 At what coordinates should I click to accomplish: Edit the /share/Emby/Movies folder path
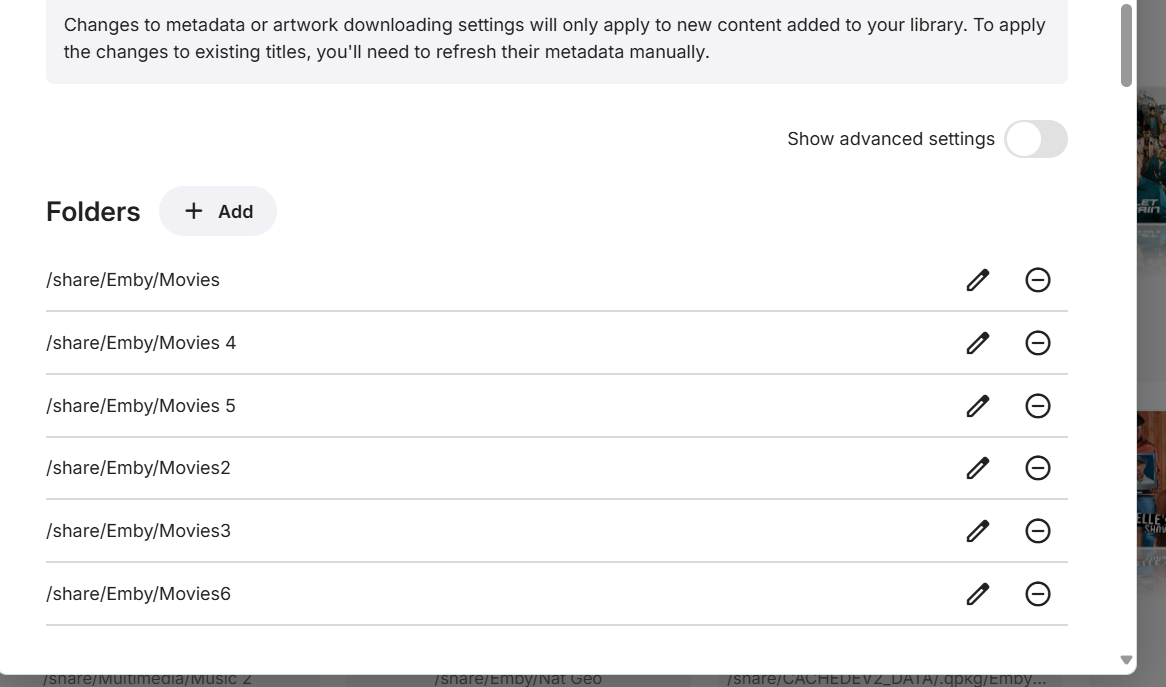[977, 280]
